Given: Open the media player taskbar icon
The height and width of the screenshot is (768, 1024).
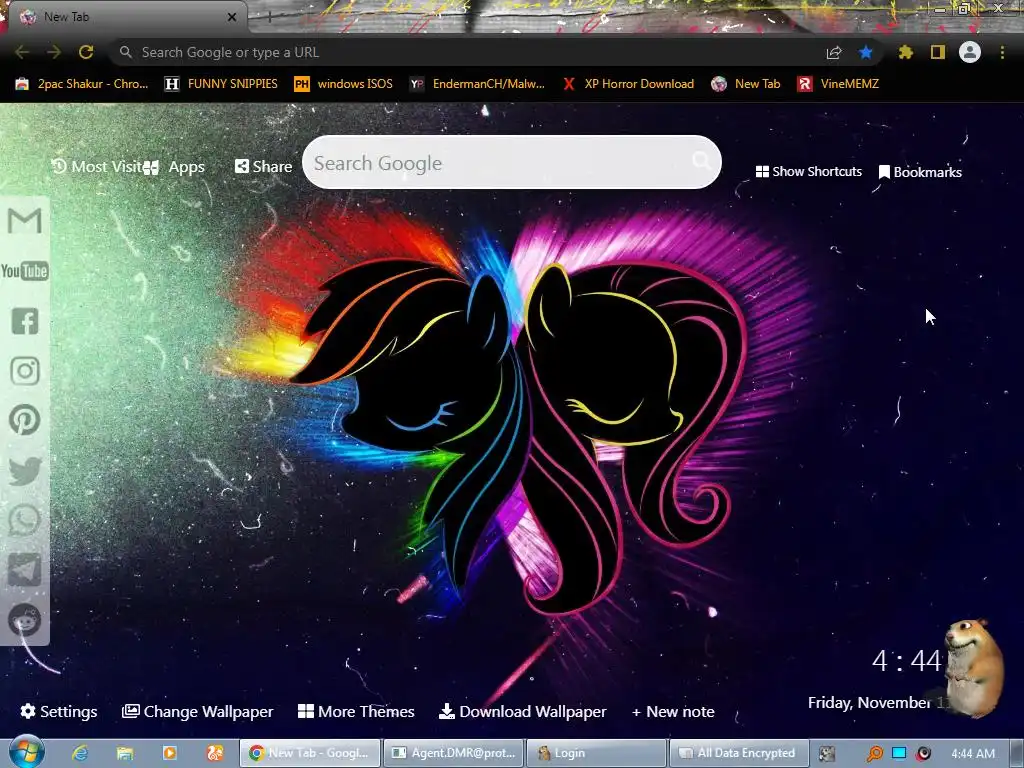Looking at the screenshot, I should [169, 753].
